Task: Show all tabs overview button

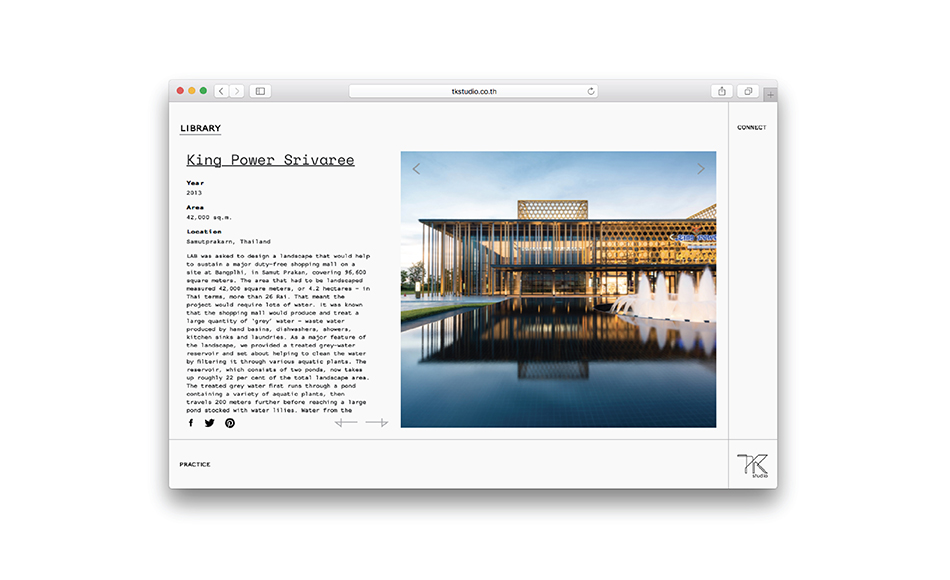Action: [x=748, y=91]
